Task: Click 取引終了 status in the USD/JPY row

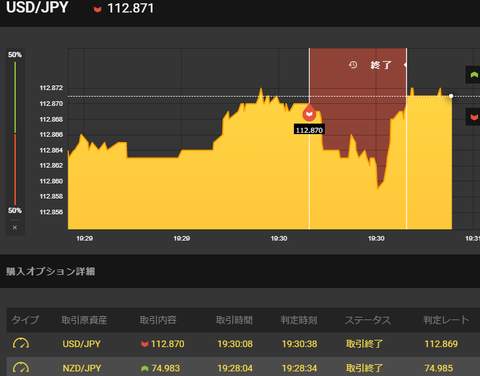Action: 364,344
